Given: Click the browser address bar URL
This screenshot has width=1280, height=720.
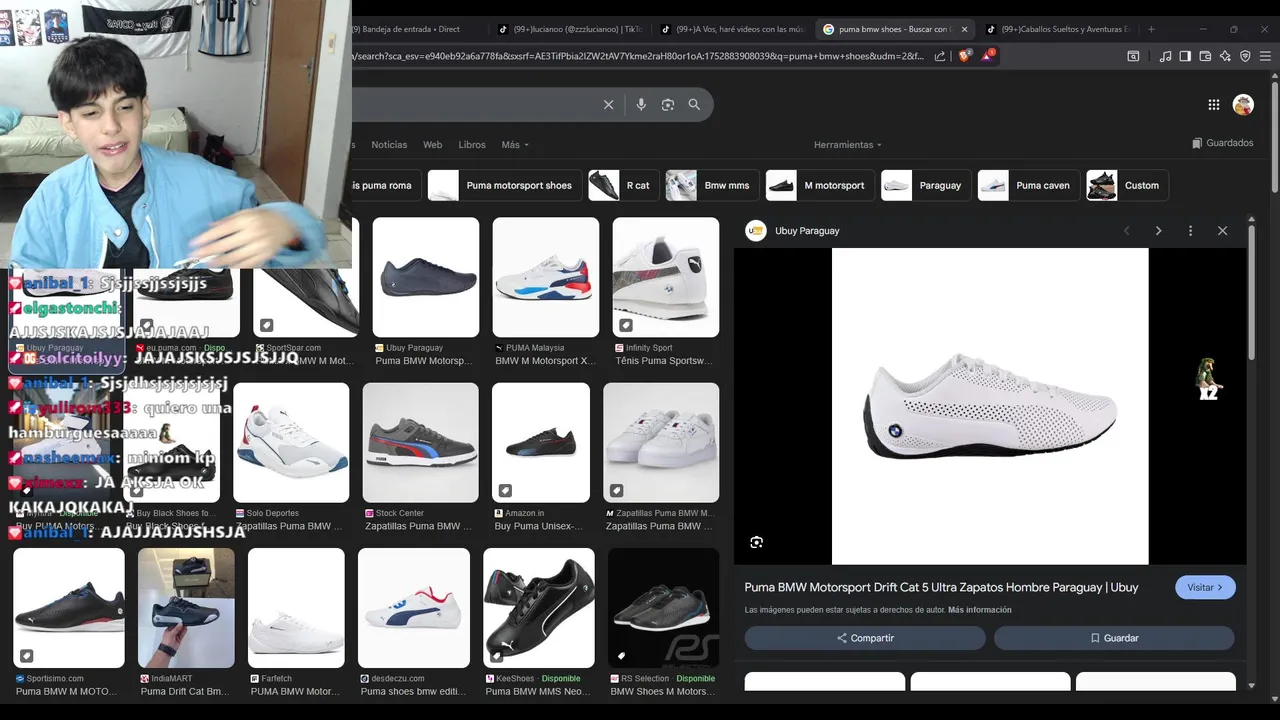Looking at the screenshot, I should pos(640,56).
